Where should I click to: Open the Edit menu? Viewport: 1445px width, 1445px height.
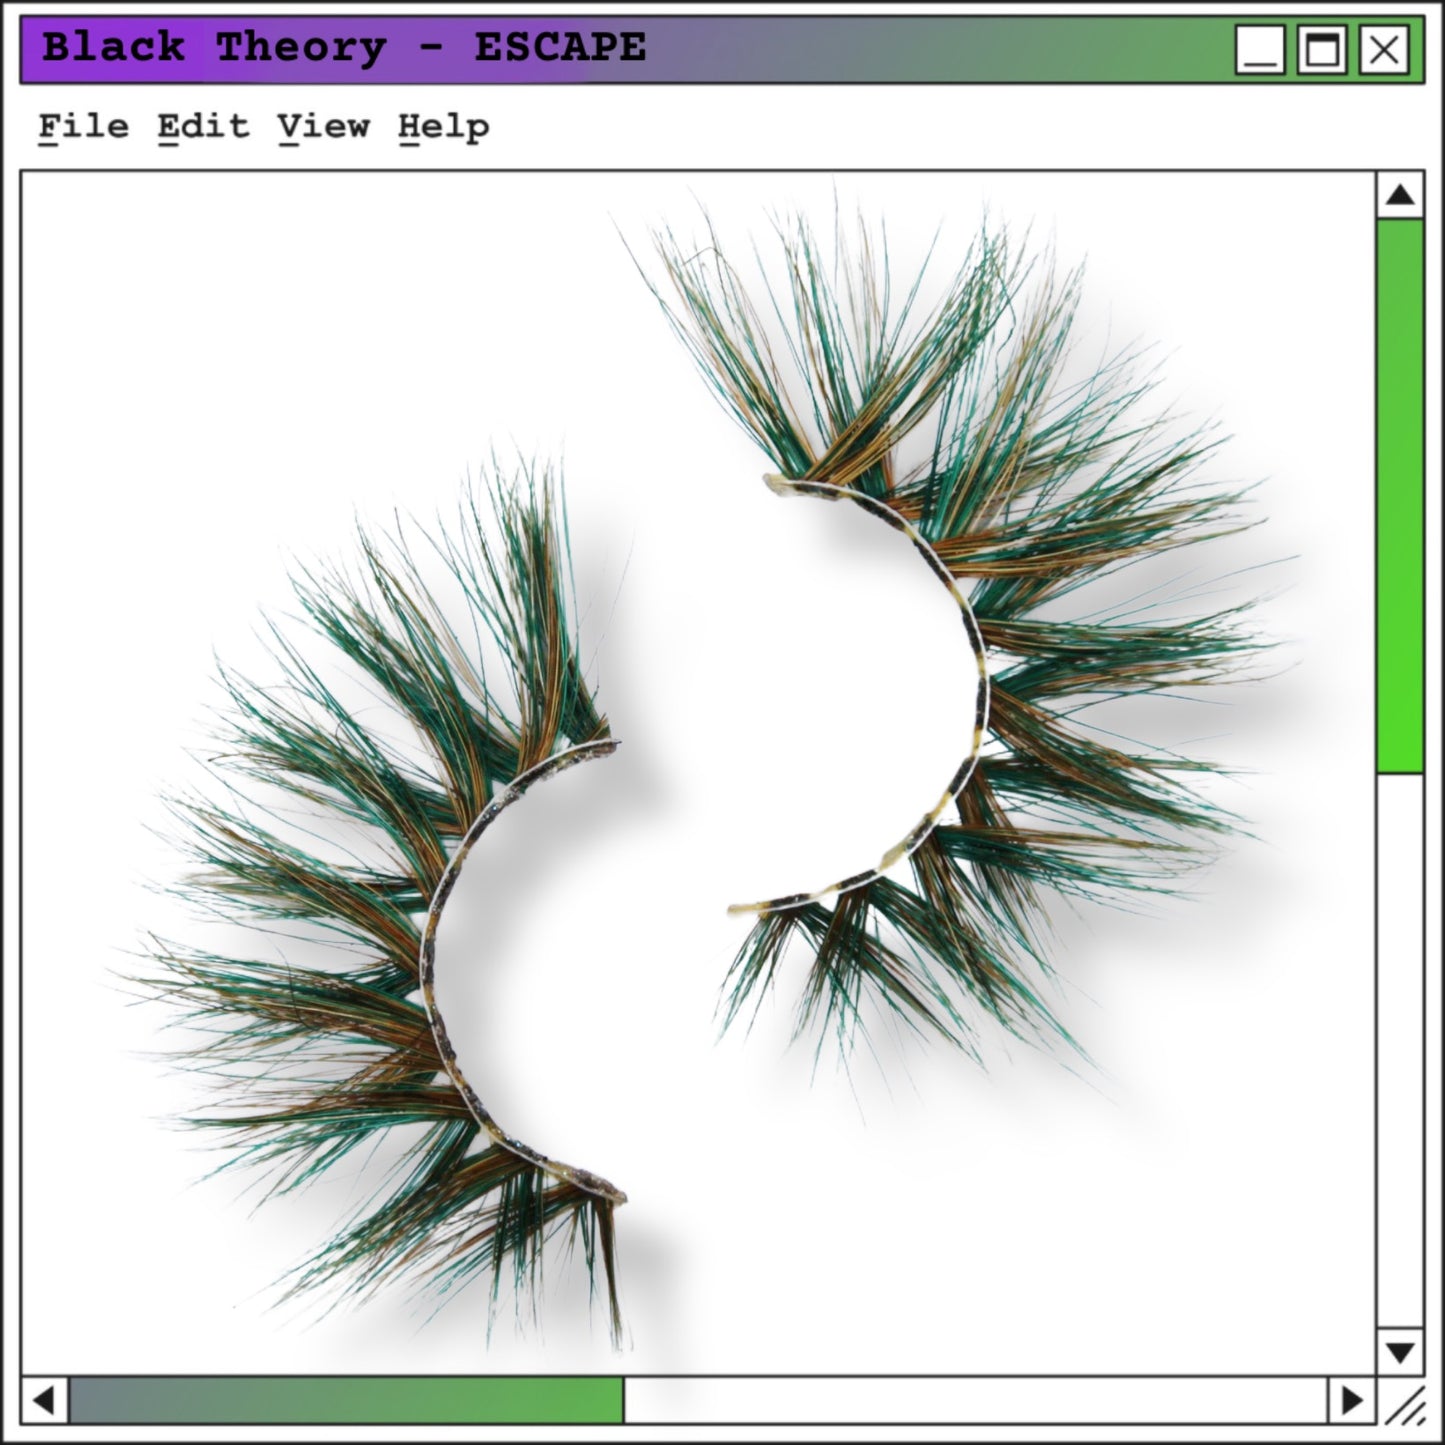tap(203, 127)
